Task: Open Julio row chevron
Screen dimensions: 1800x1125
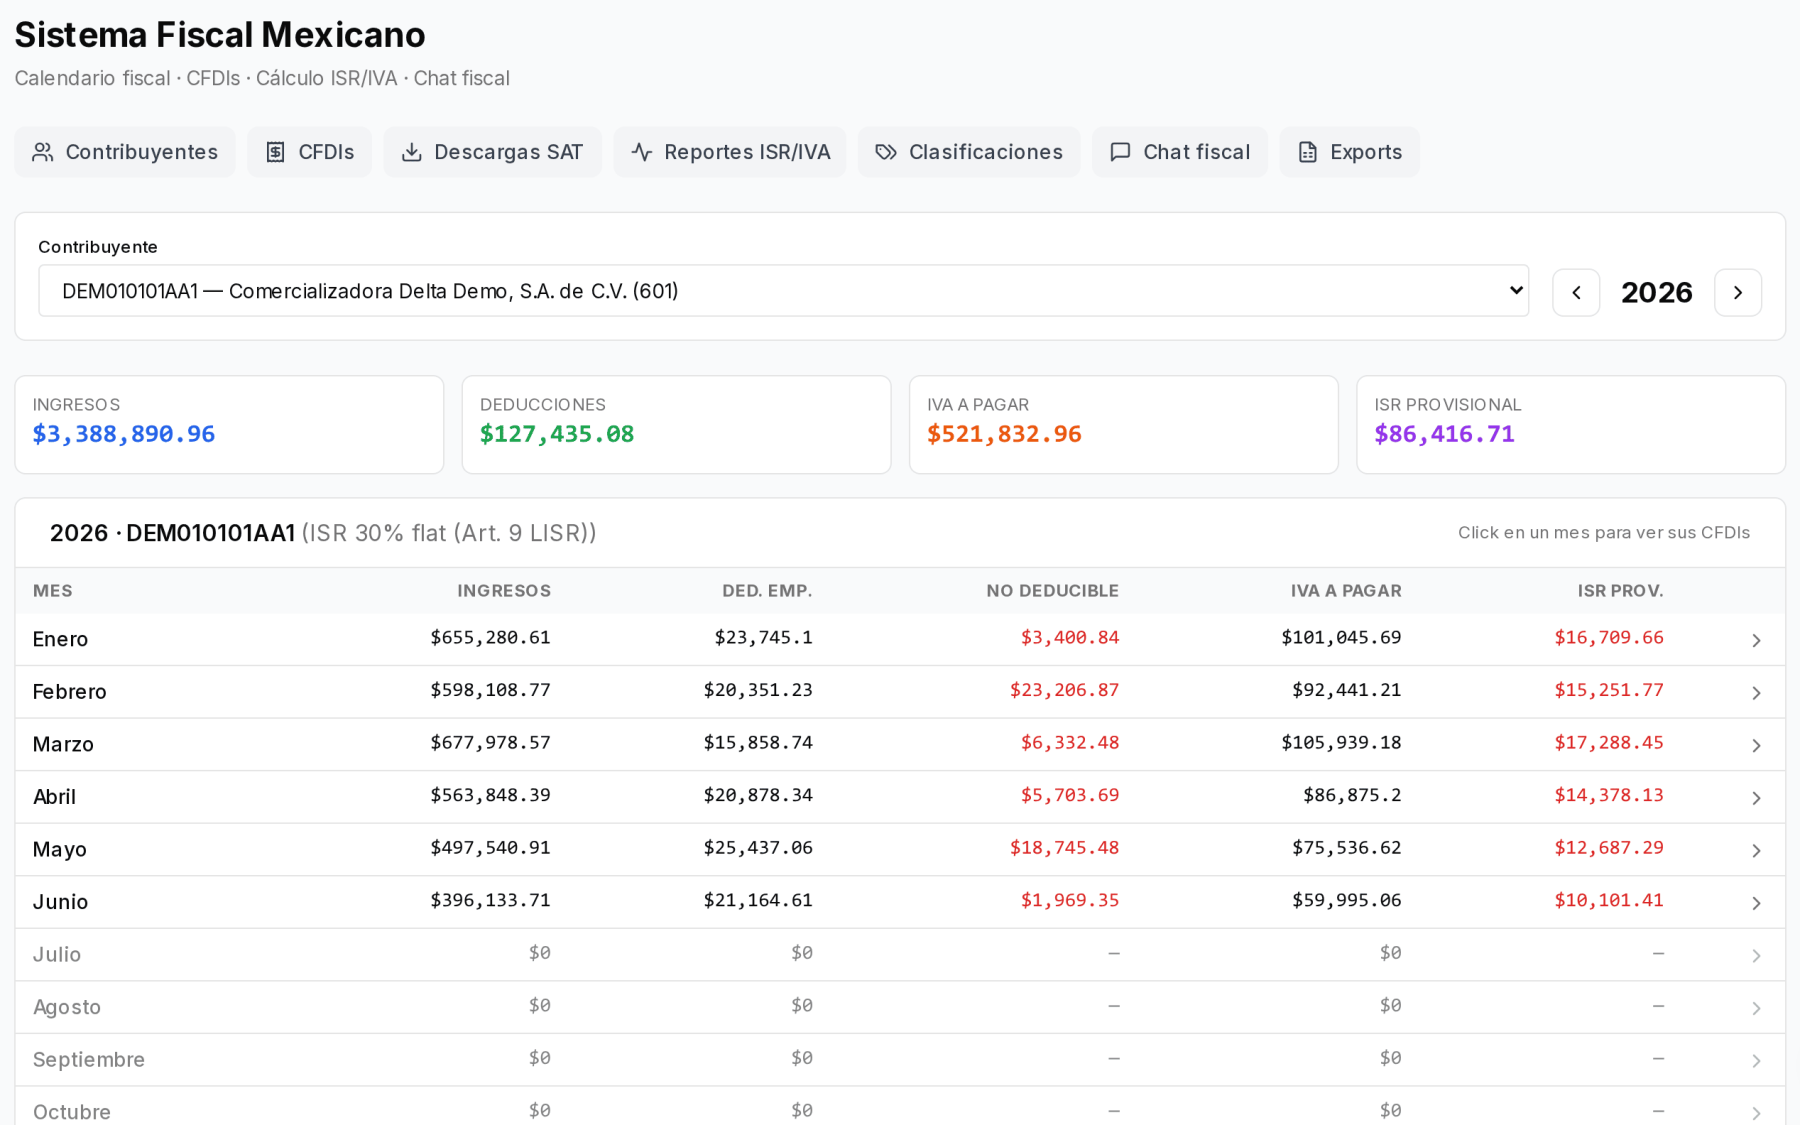Action: point(1756,956)
